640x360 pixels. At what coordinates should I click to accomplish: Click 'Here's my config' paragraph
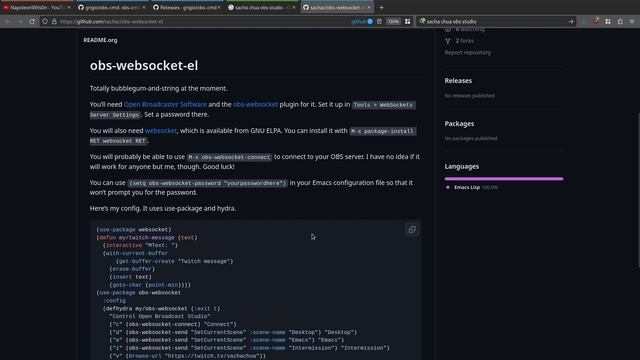click(163, 208)
